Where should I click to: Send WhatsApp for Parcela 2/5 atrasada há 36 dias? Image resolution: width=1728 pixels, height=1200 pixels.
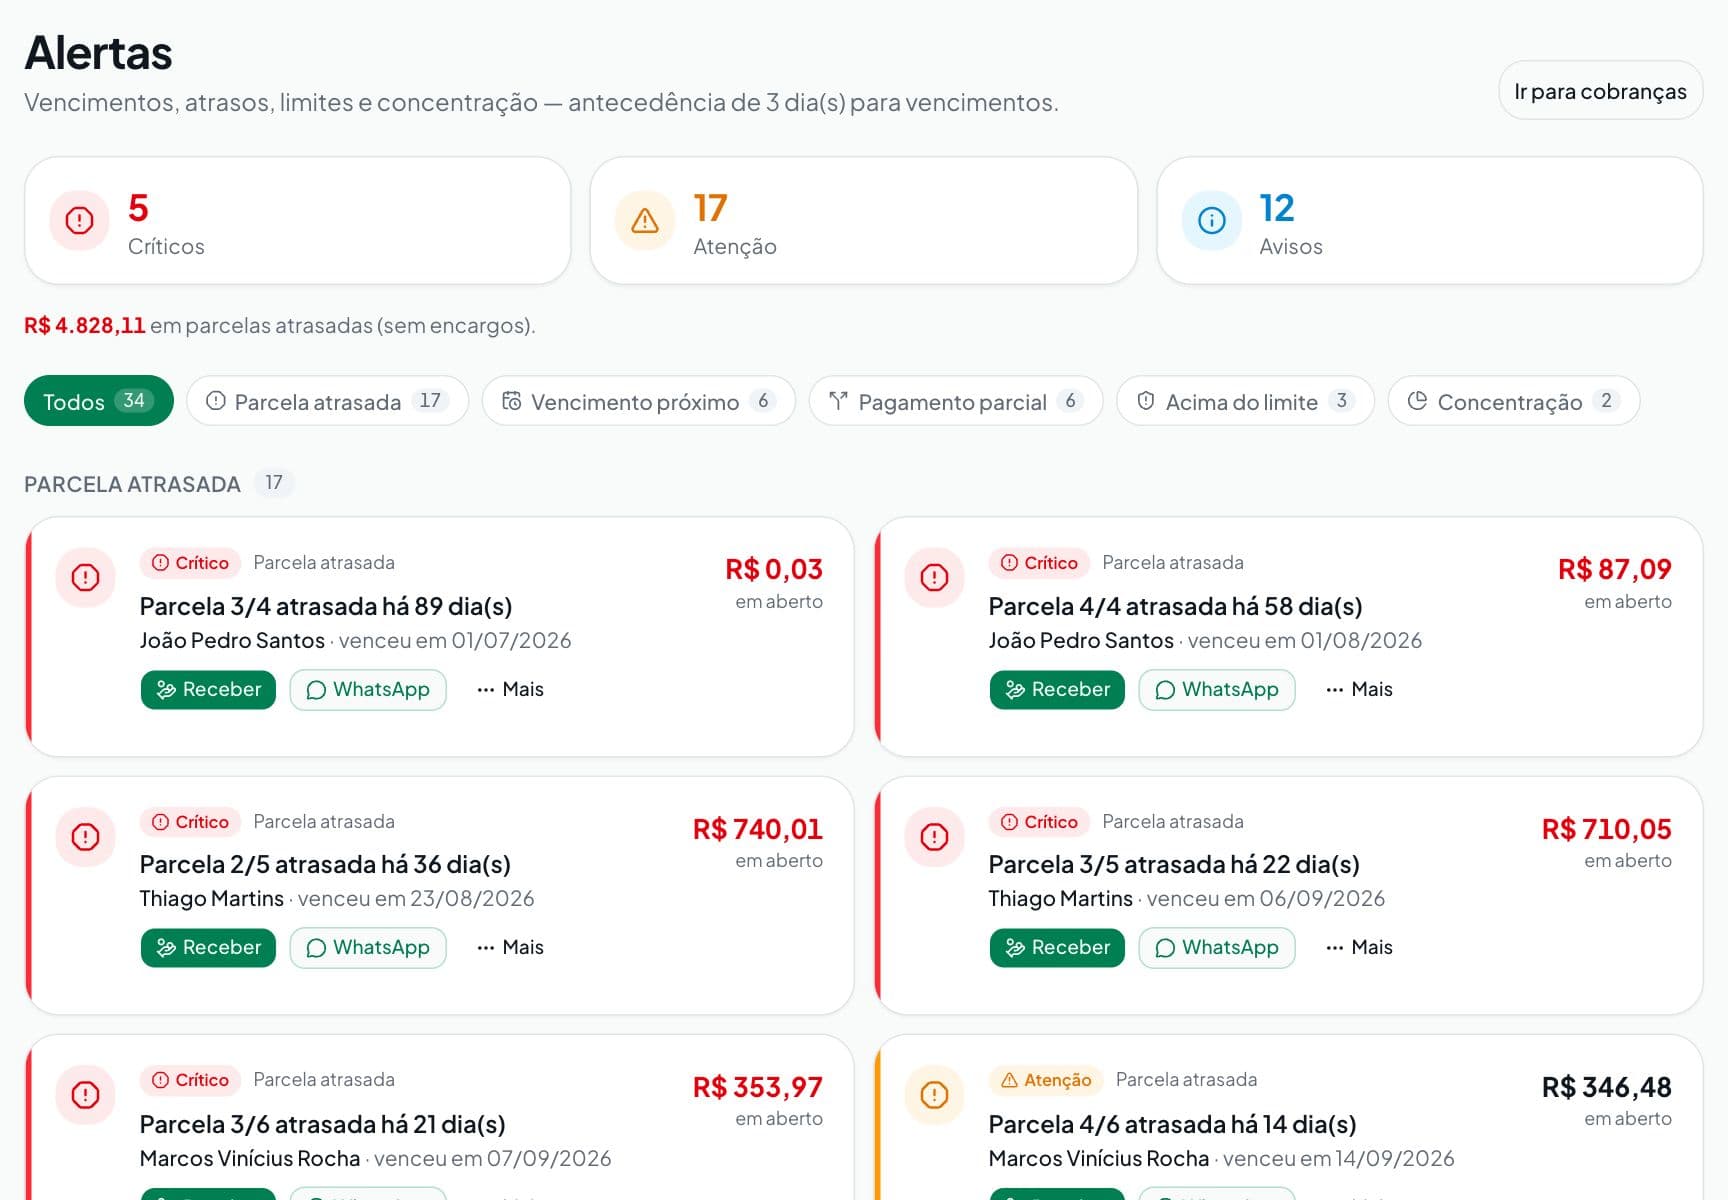point(368,947)
